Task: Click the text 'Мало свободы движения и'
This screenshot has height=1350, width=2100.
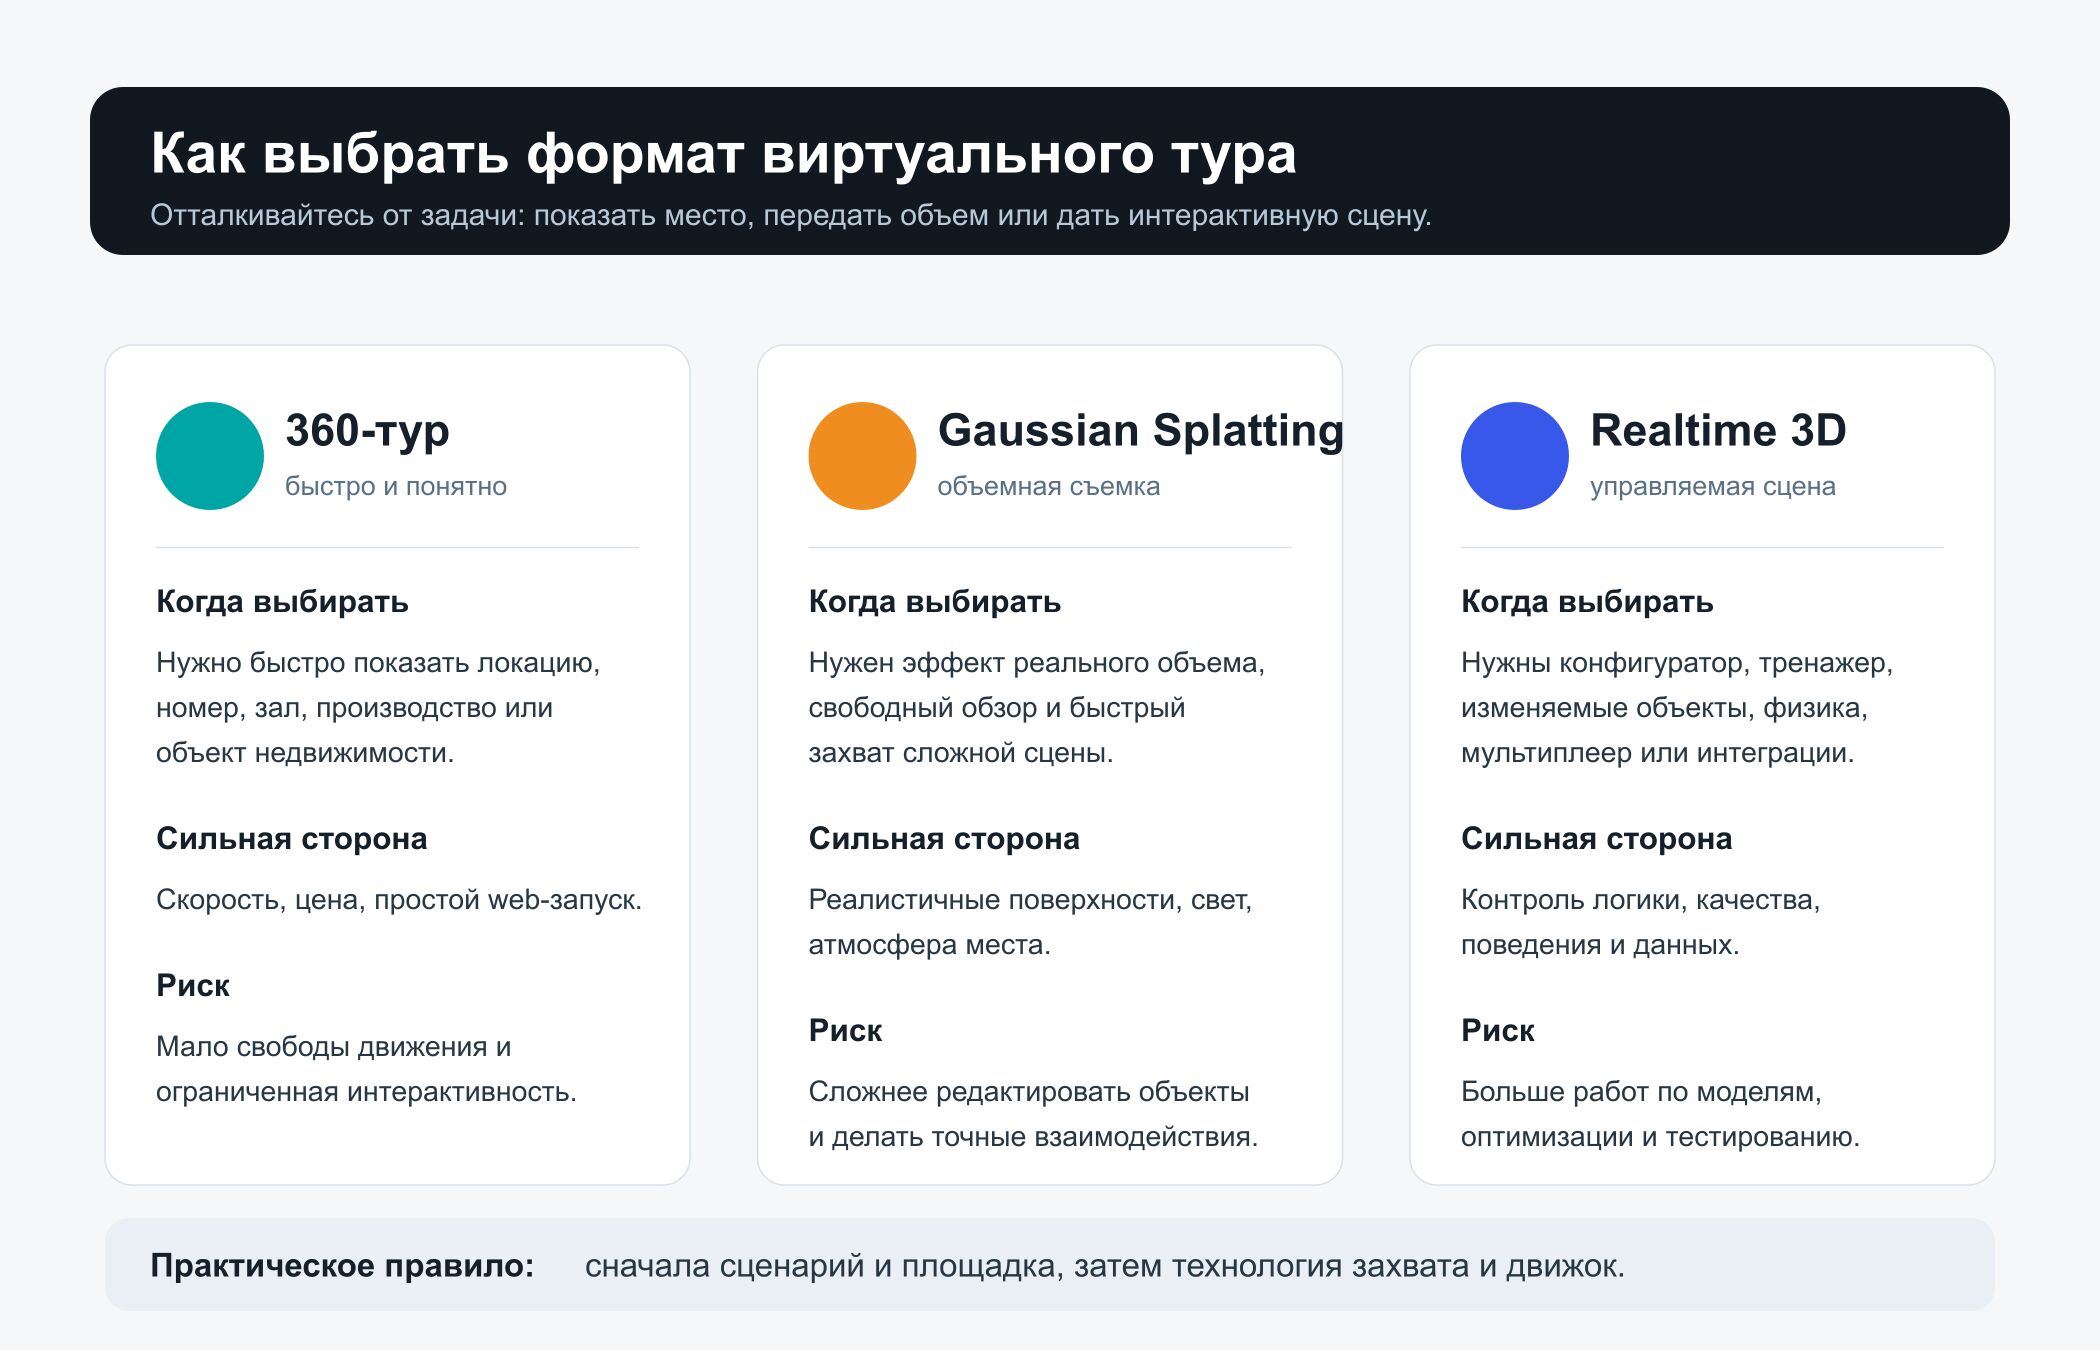Action: [333, 1047]
